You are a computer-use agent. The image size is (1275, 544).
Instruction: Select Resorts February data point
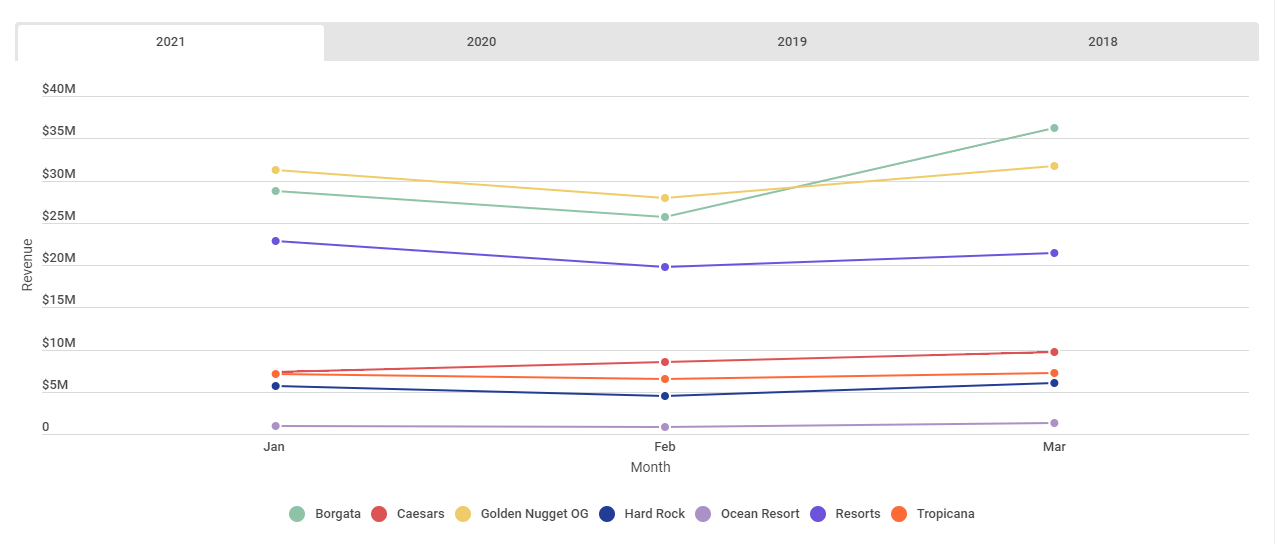(665, 267)
